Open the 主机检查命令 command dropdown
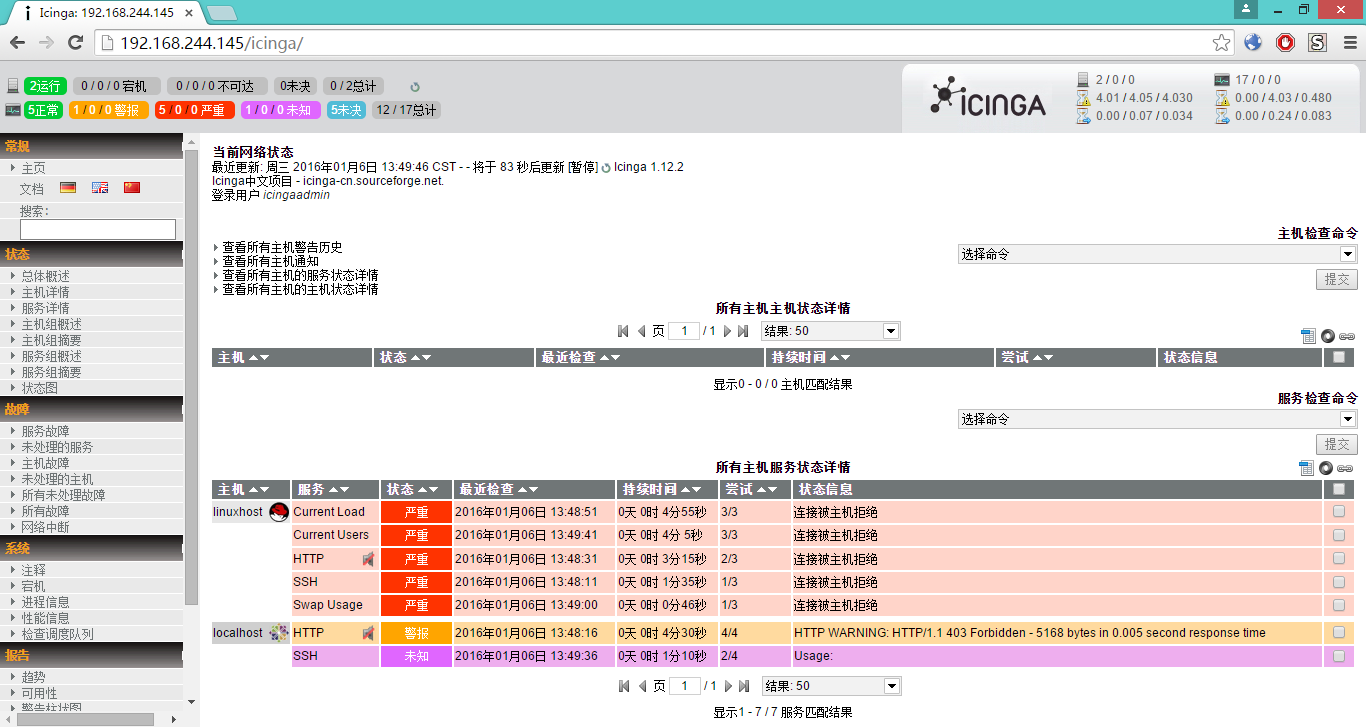The height and width of the screenshot is (727, 1366). tap(1156, 253)
